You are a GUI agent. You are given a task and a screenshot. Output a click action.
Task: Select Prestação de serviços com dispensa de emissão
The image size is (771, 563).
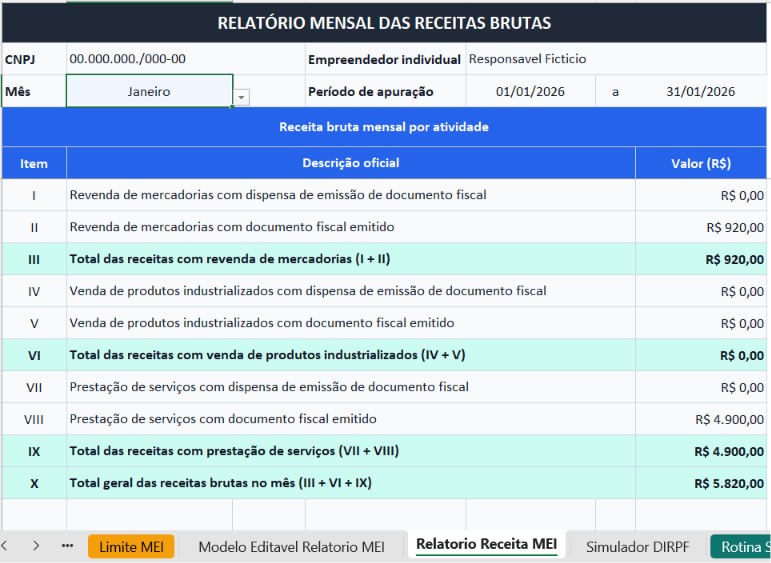[x=351, y=386]
